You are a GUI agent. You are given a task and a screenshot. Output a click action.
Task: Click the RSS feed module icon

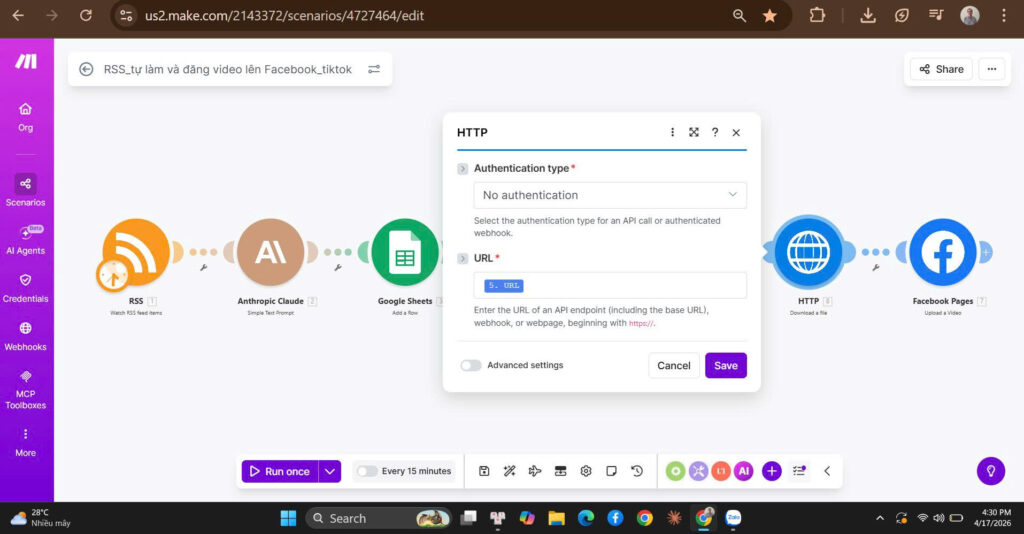tap(136, 253)
